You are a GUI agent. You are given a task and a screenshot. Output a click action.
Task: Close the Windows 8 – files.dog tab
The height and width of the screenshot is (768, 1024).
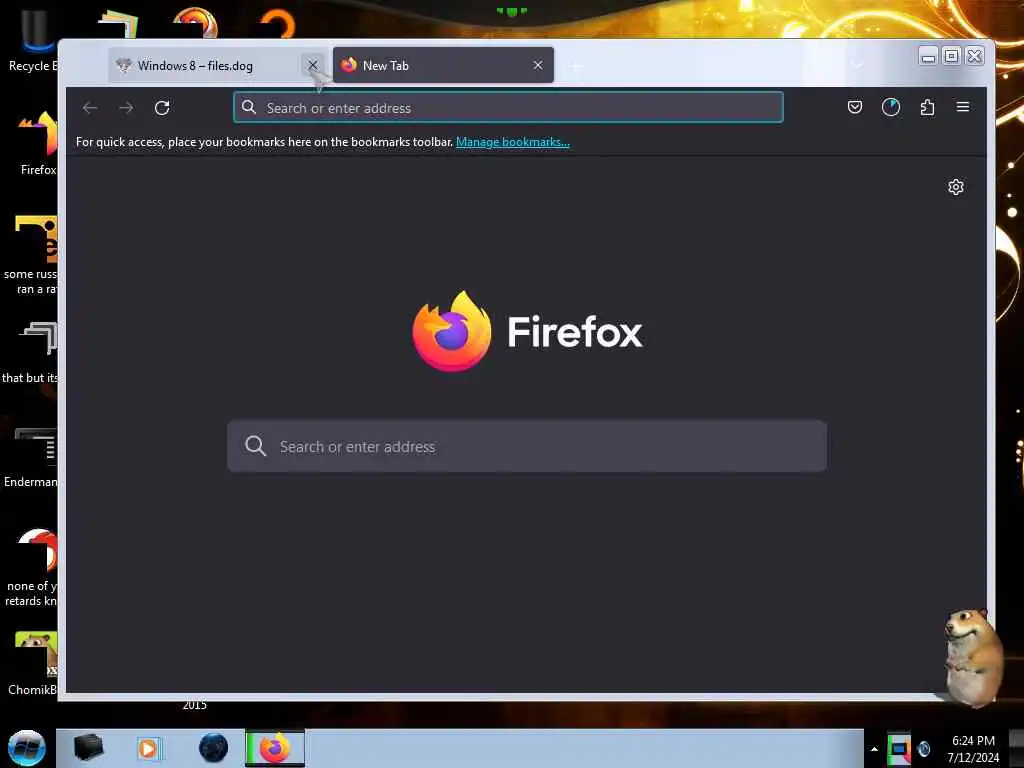pos(313,65)
